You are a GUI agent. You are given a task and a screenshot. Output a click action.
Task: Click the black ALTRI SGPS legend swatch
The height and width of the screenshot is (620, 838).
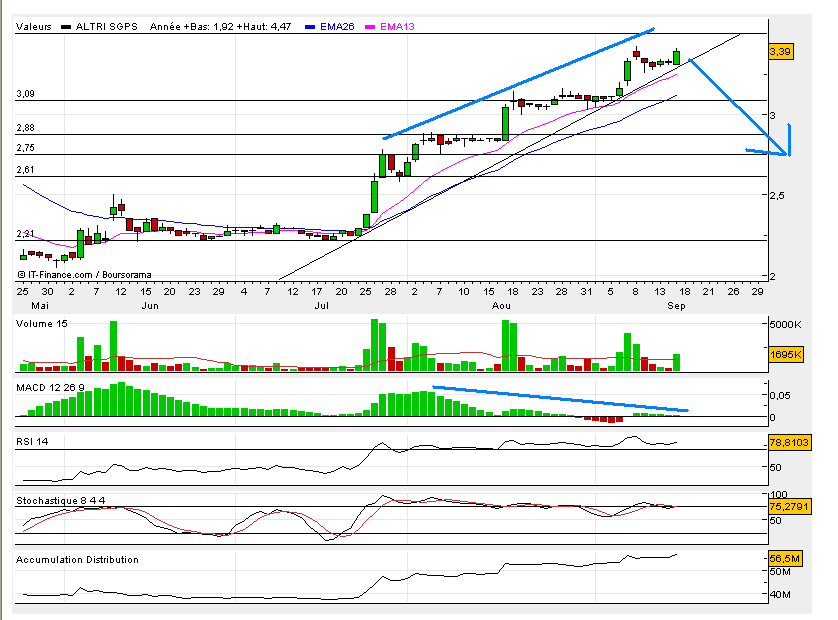click(x=66, y=27)
